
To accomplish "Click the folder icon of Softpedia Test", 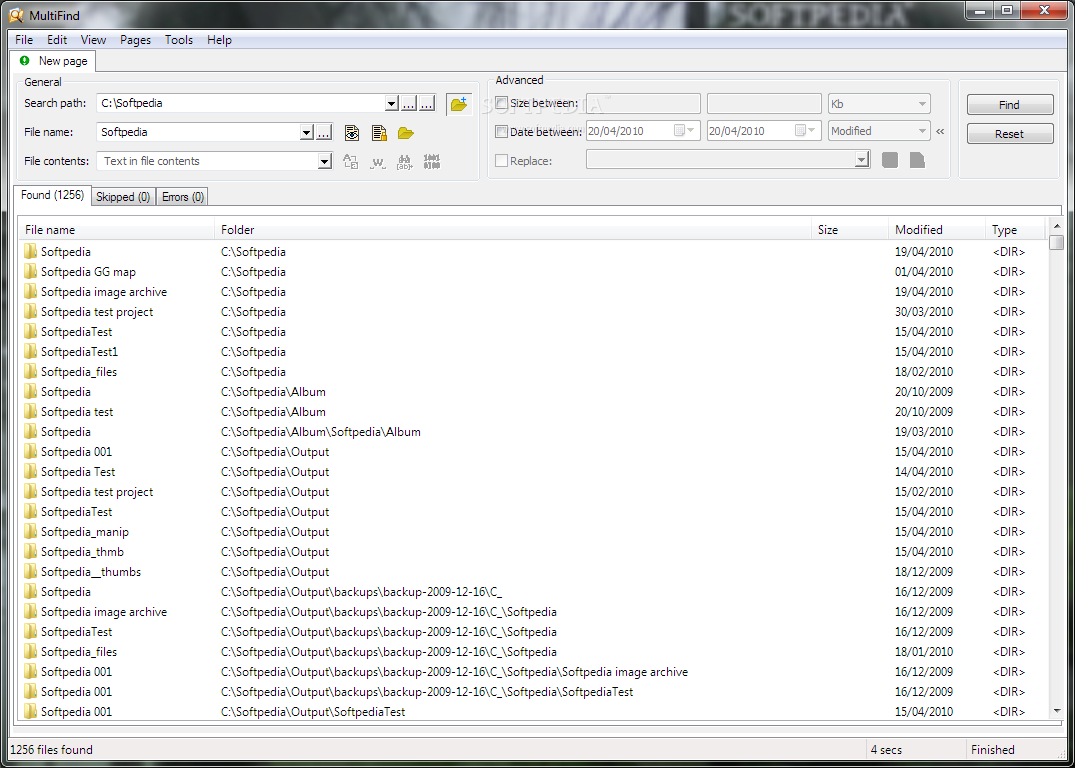I will tap(30, 472).
